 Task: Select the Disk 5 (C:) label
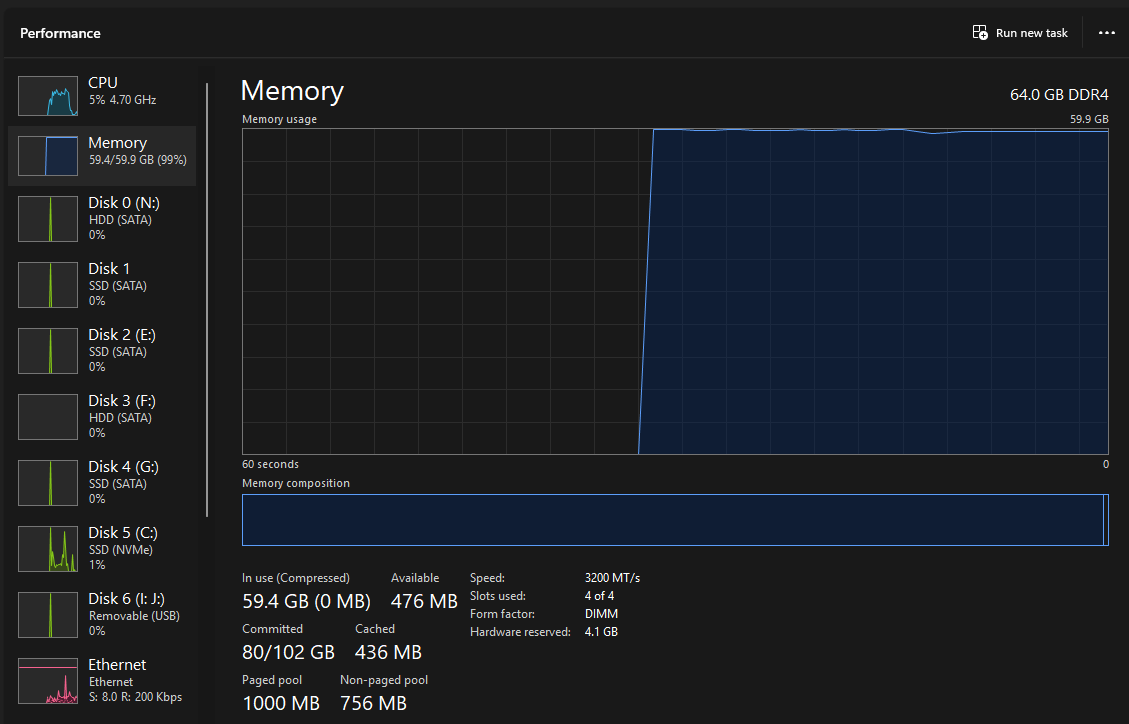pyautogui.click(x=122, y=533)
